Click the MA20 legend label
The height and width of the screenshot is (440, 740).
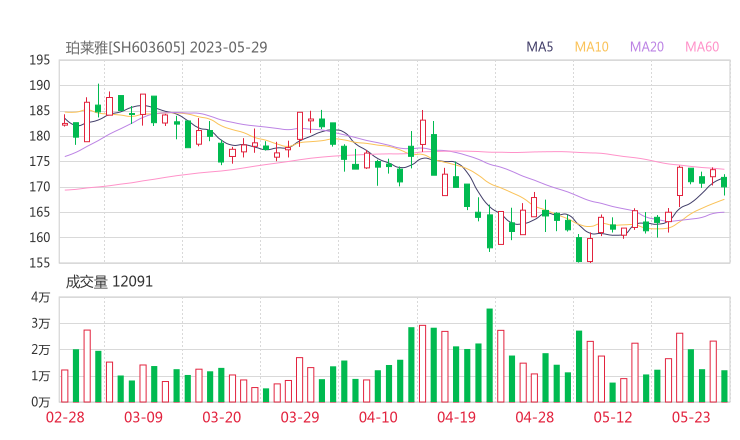647,47
